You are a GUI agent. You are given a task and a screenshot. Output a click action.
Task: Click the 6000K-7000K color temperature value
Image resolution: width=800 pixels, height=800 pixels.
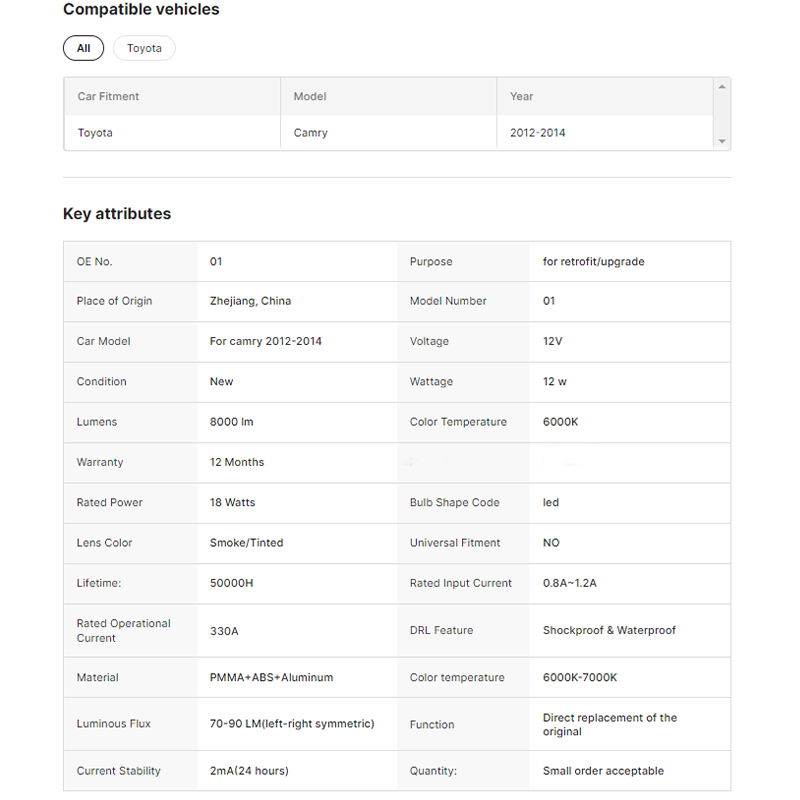coord(580,678)
